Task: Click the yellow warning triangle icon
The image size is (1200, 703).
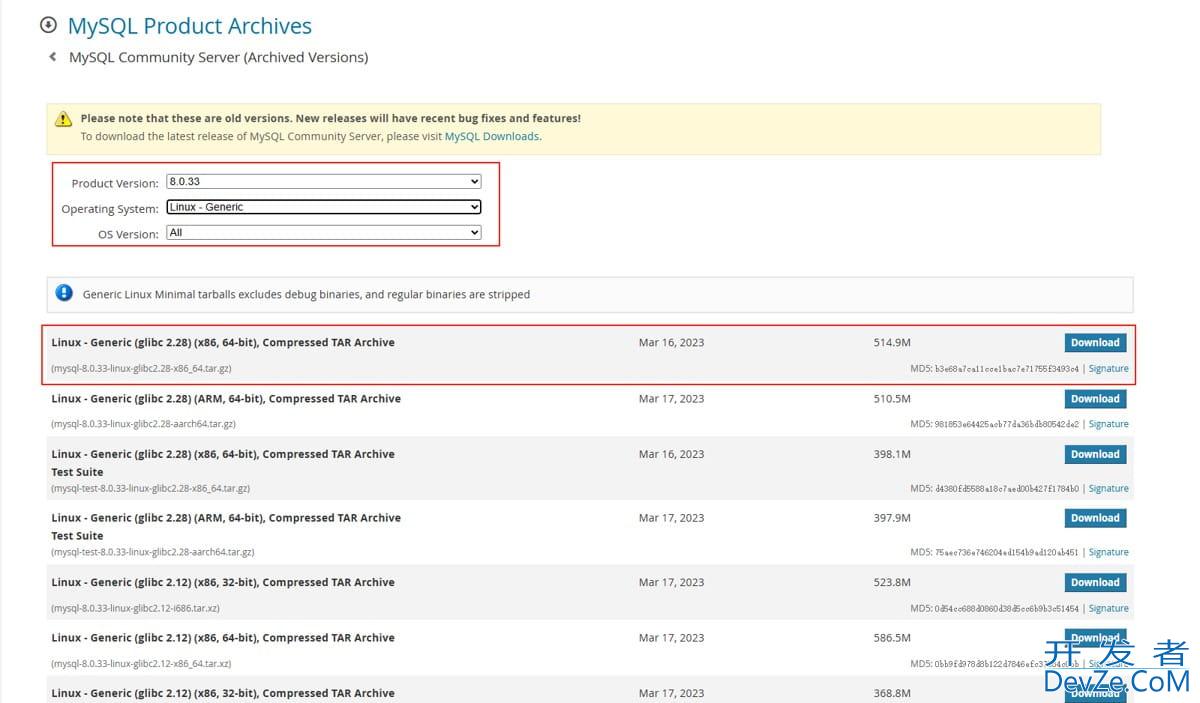Action: 64,119
